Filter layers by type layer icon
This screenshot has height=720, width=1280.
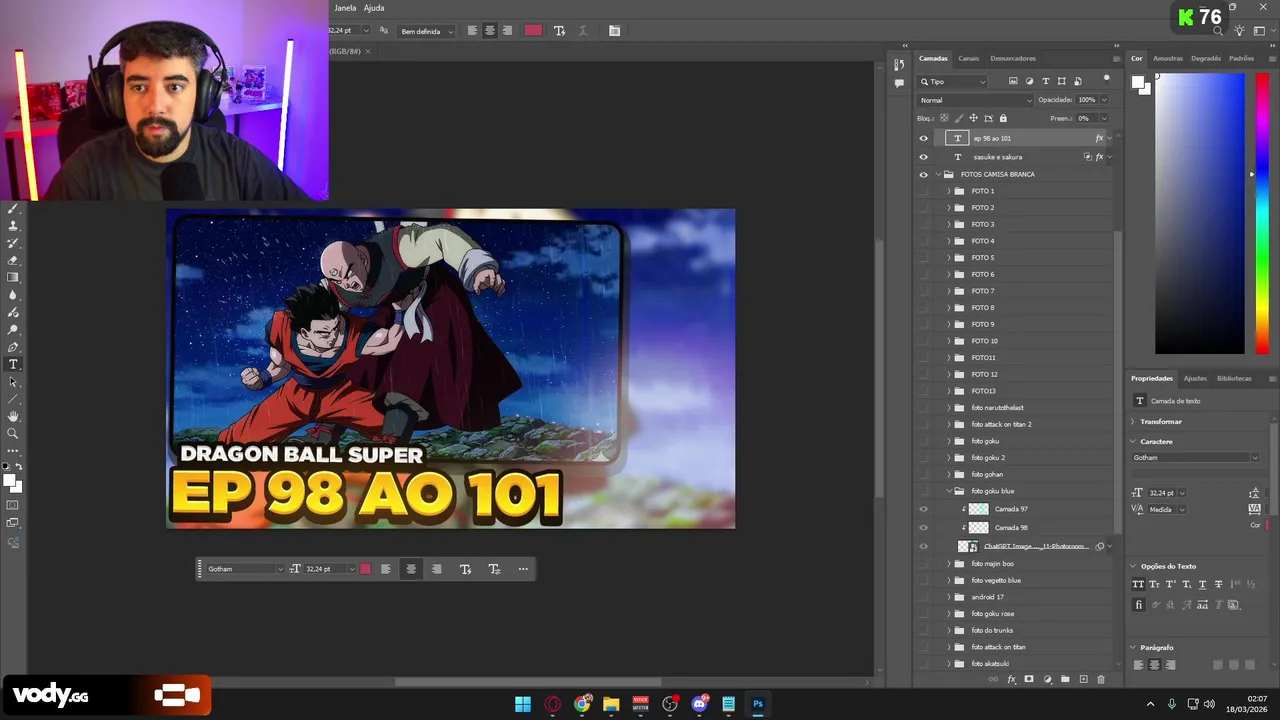[x=1046, y=81]
